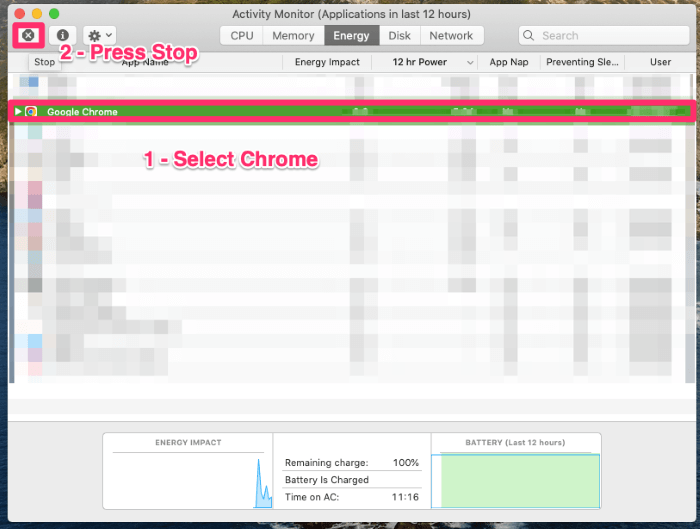Click the green zoom window button

coord(54,13)
